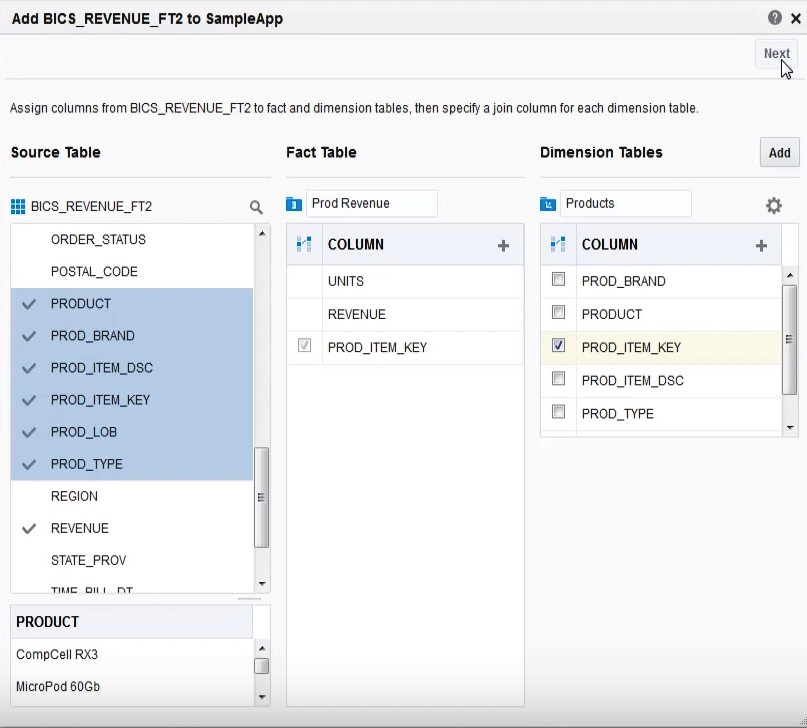Check the PROD_BRAND checkbox in the Products dimension

pyautogui.click(x=557, y=280)
